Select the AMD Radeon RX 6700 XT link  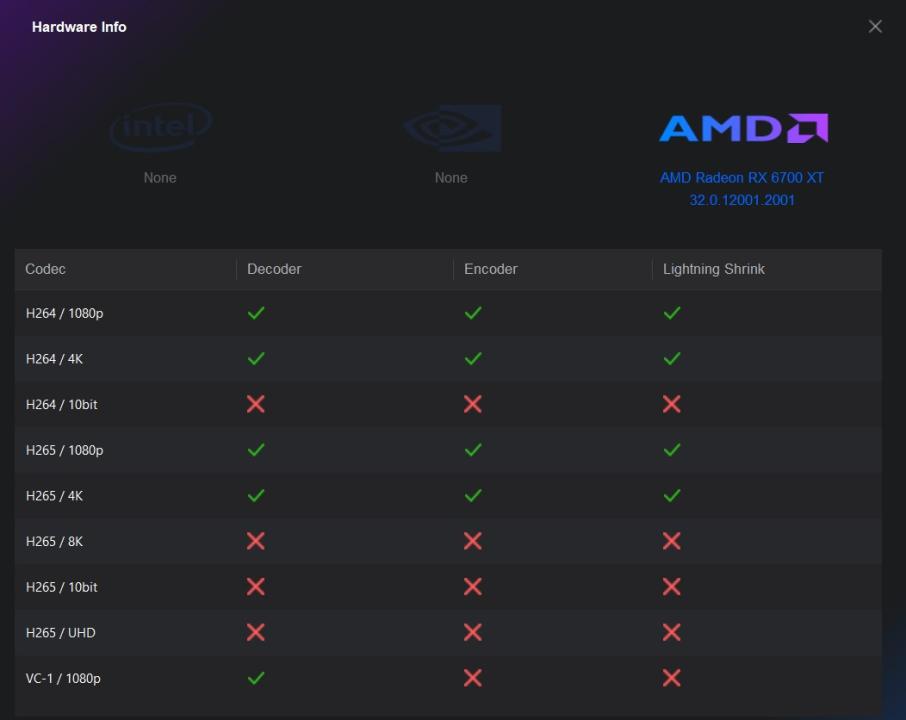tap(742, 178)
